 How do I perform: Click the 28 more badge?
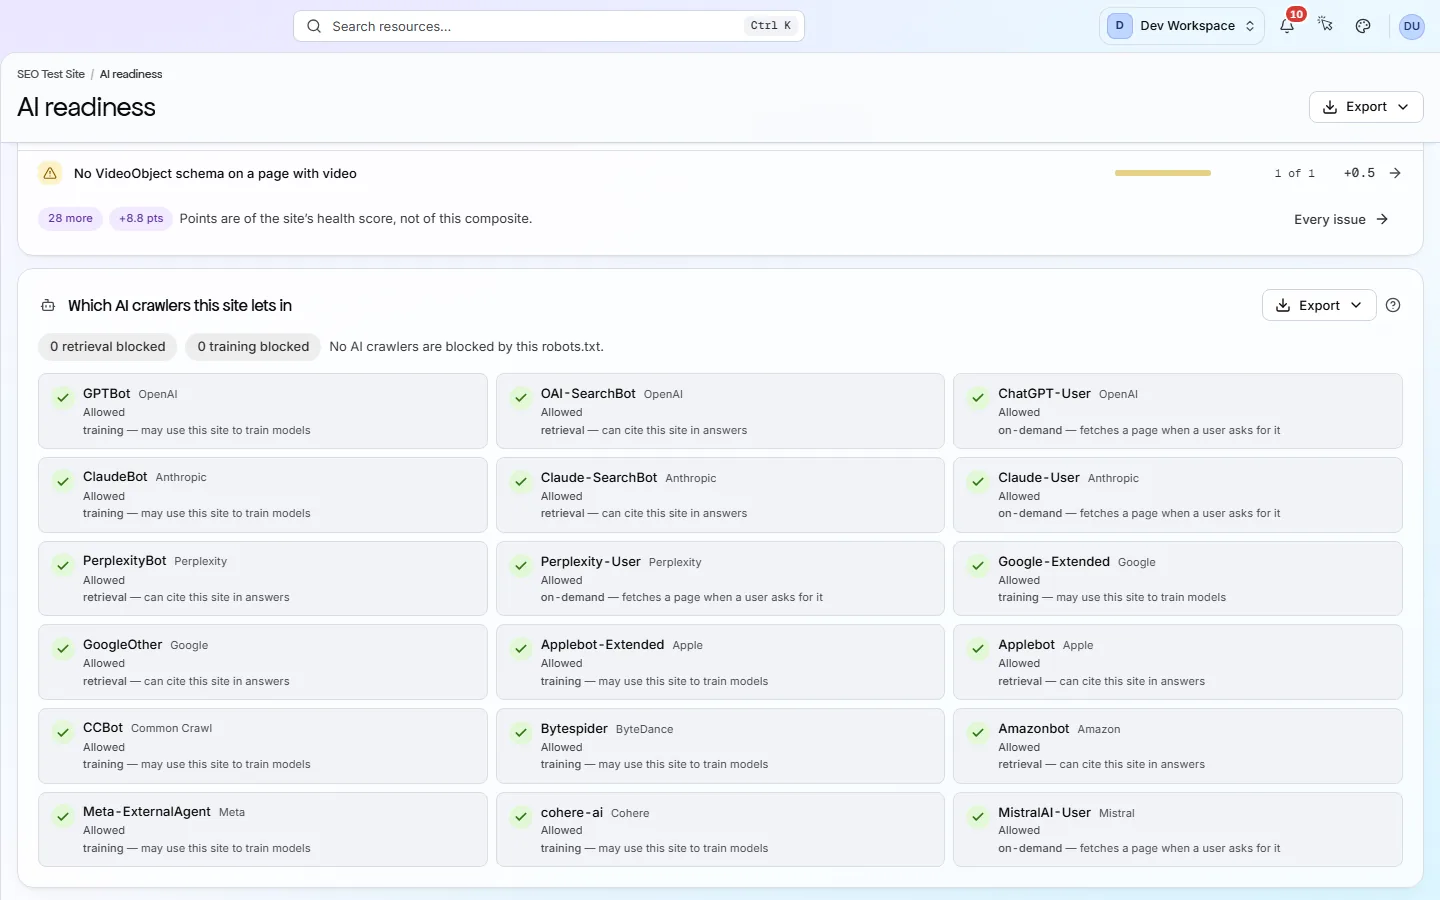pos(70,218)
